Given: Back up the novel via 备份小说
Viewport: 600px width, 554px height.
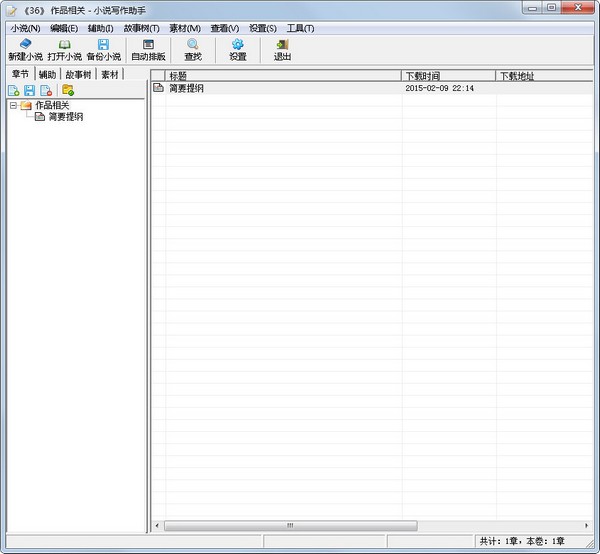Looking at the screenshot, I should point(103,50).
